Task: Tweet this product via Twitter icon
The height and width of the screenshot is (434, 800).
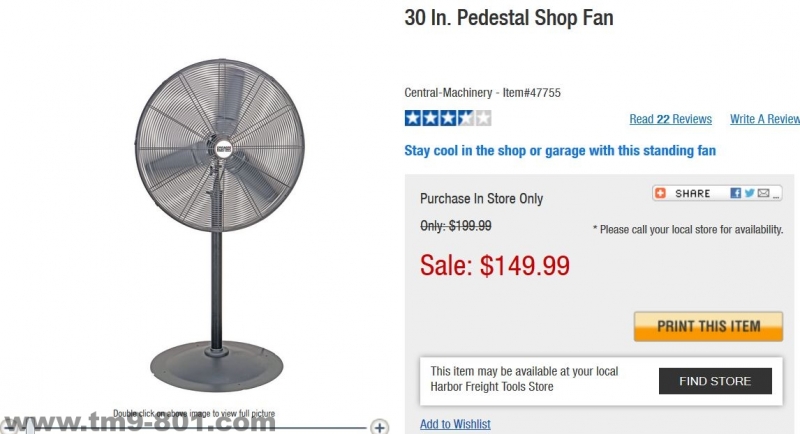Action: [749, 193]
